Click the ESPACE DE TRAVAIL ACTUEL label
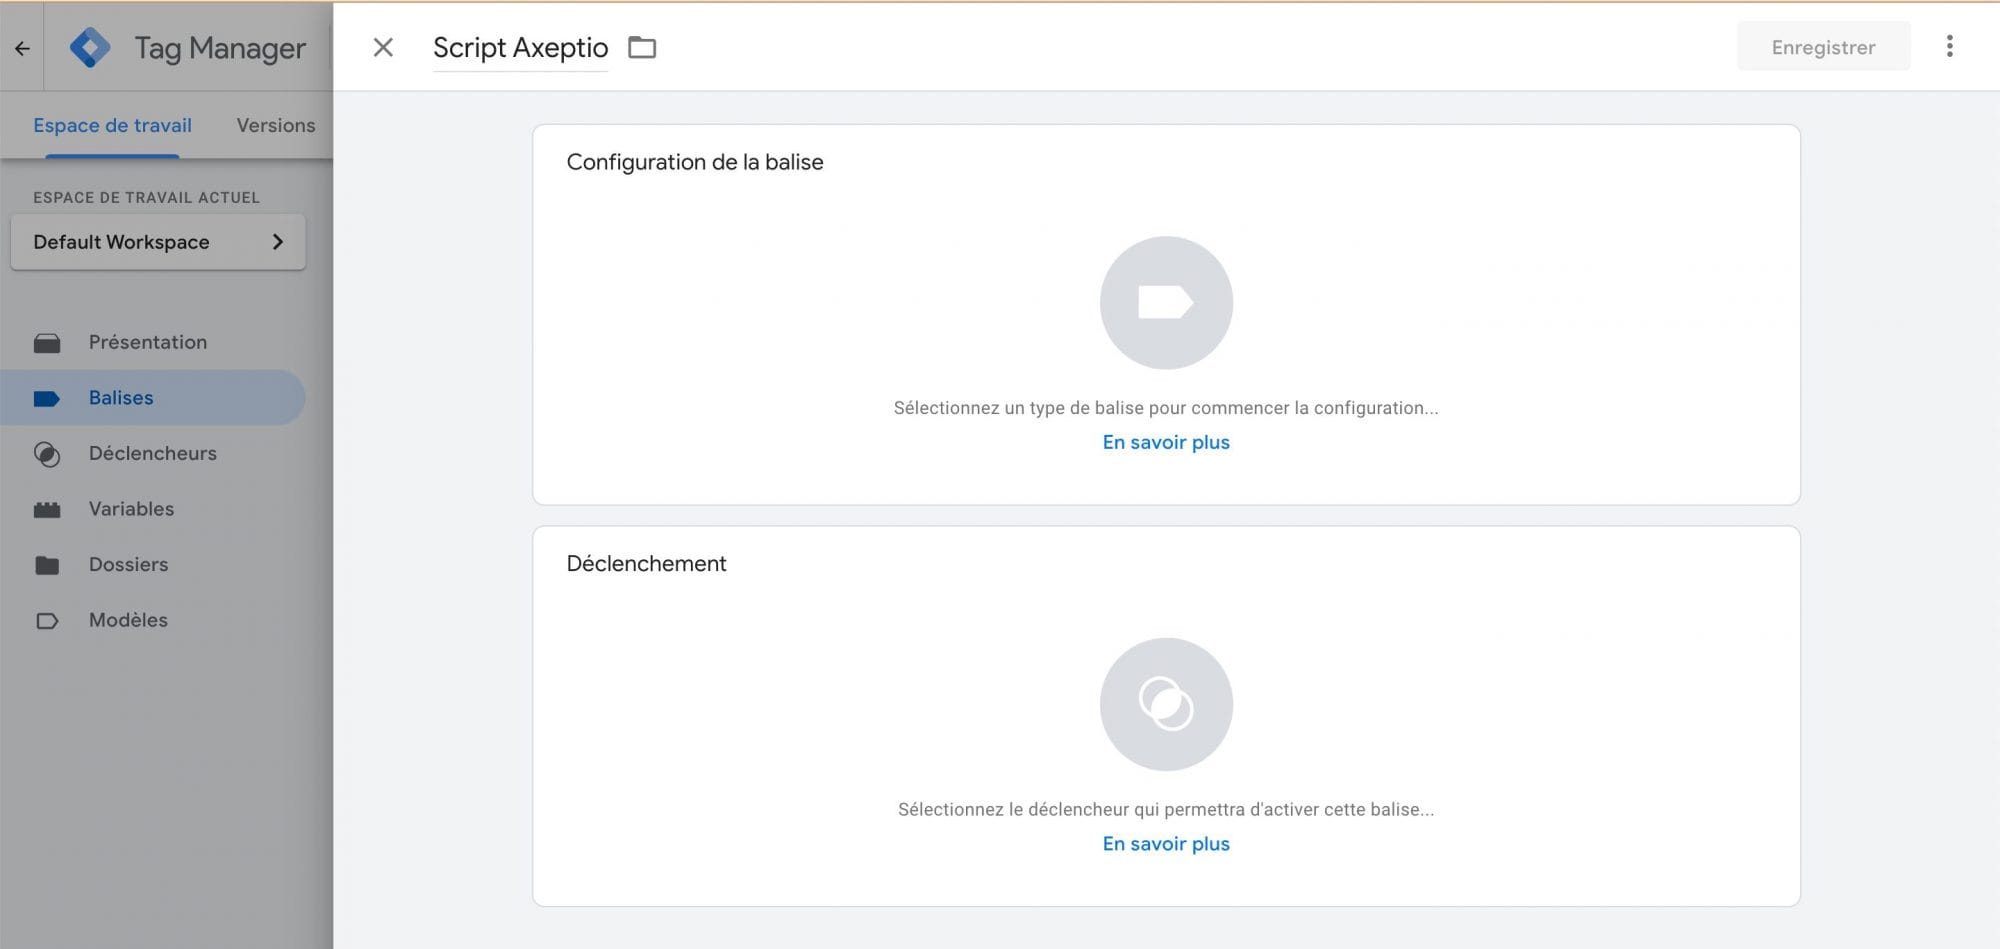This screenshot has width=2000, height=949. point(146,197)
